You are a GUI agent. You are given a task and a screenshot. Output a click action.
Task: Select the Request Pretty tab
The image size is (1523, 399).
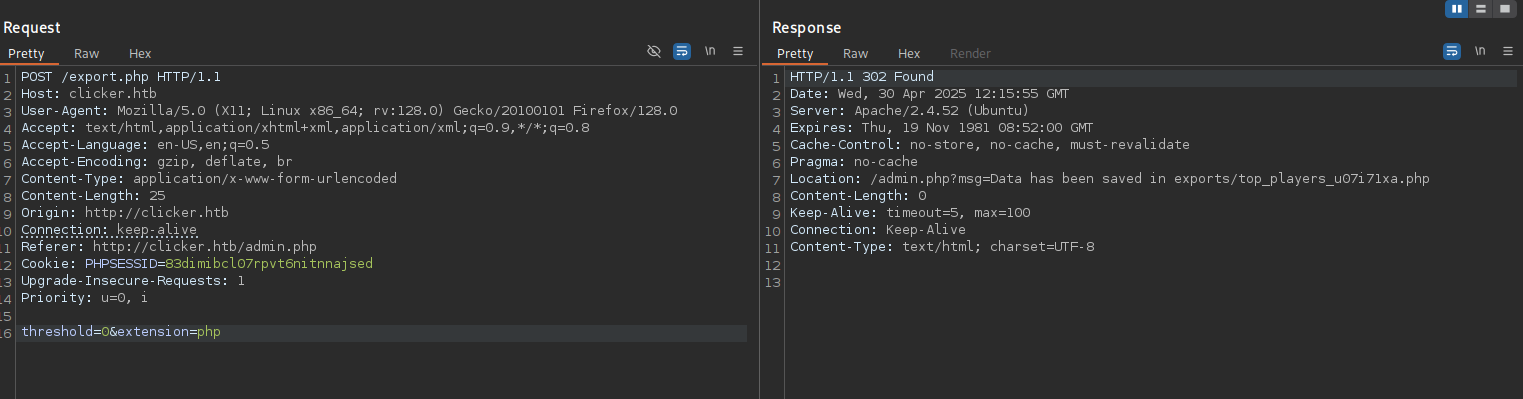[x=26, y=54]
